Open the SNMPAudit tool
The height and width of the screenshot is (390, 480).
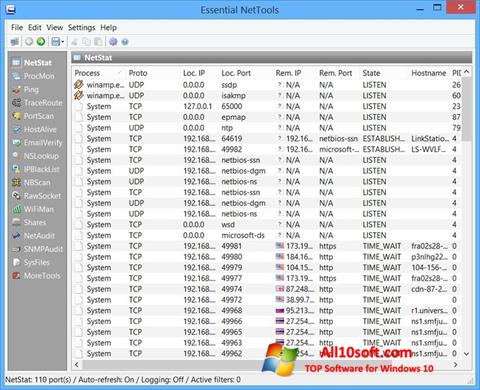click(x=37, y=249)
